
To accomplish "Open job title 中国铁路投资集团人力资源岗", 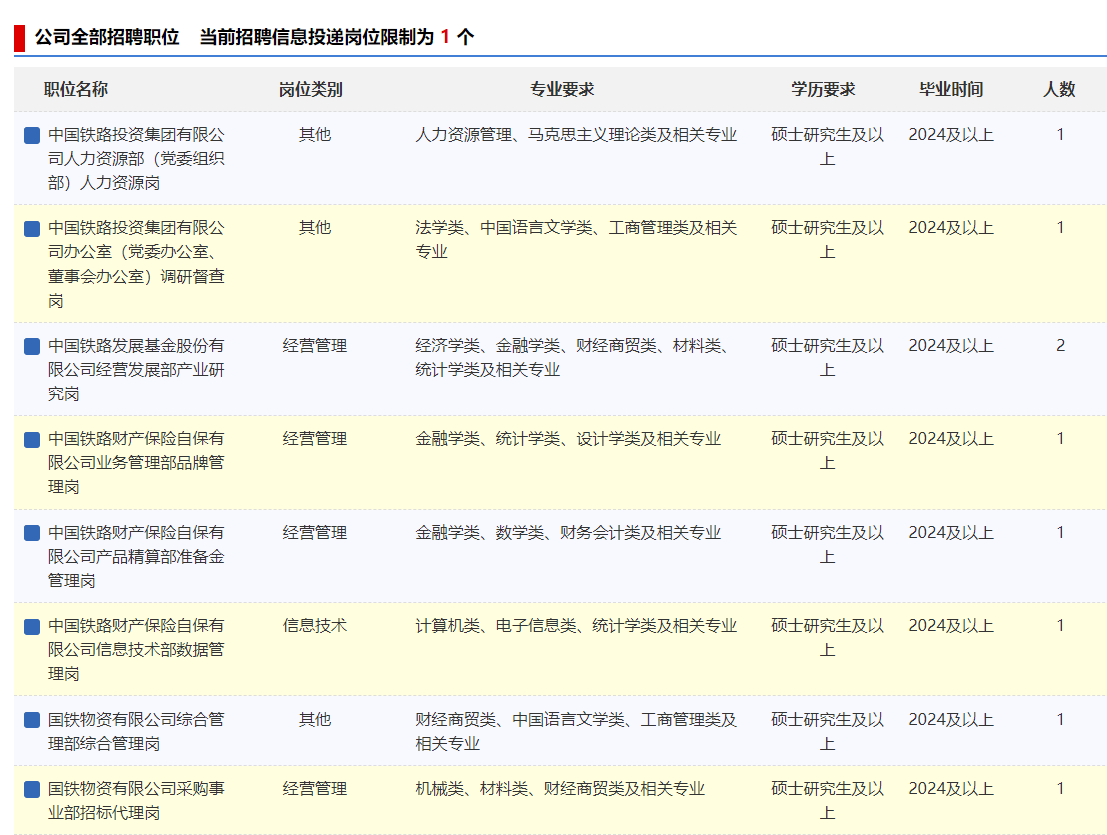I will pos(136,159).
